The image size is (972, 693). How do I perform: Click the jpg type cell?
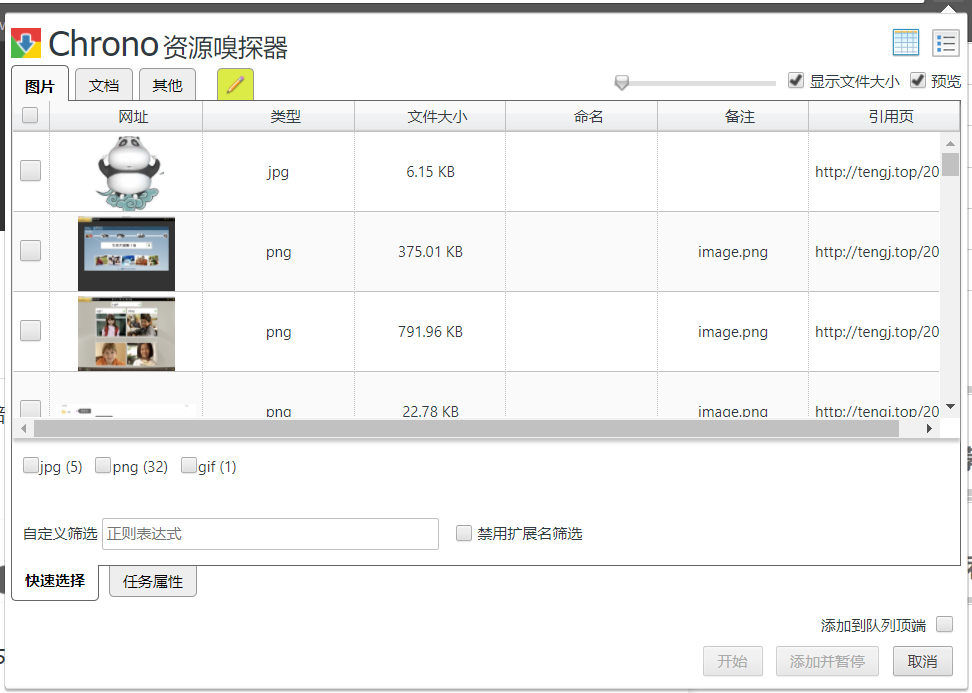[278, 172]
